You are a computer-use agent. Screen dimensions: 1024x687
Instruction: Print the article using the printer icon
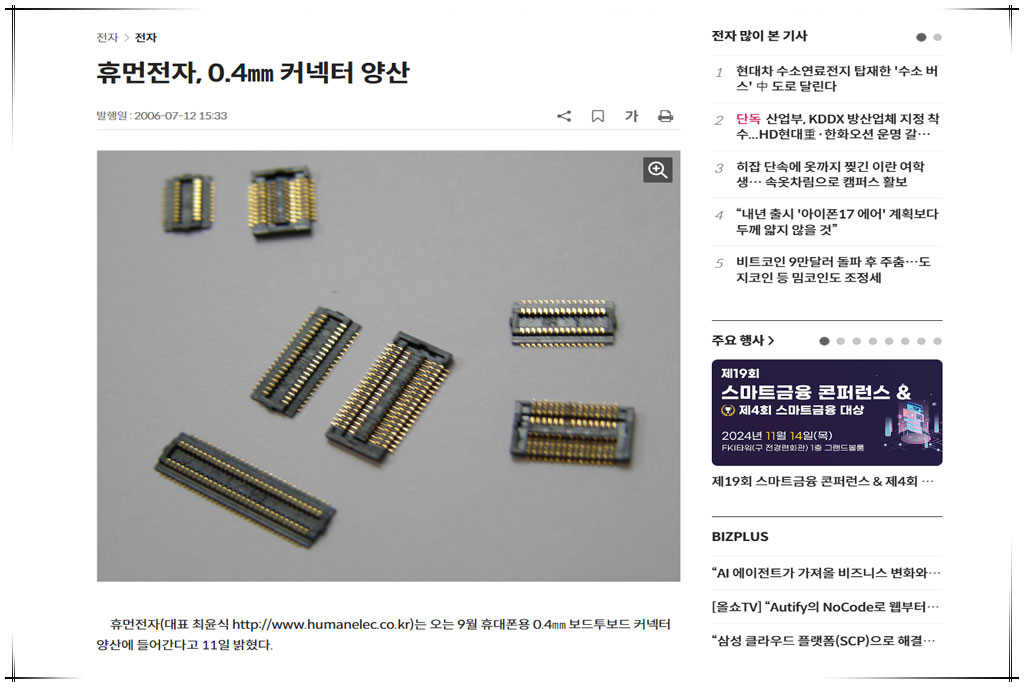click(665, 116)
